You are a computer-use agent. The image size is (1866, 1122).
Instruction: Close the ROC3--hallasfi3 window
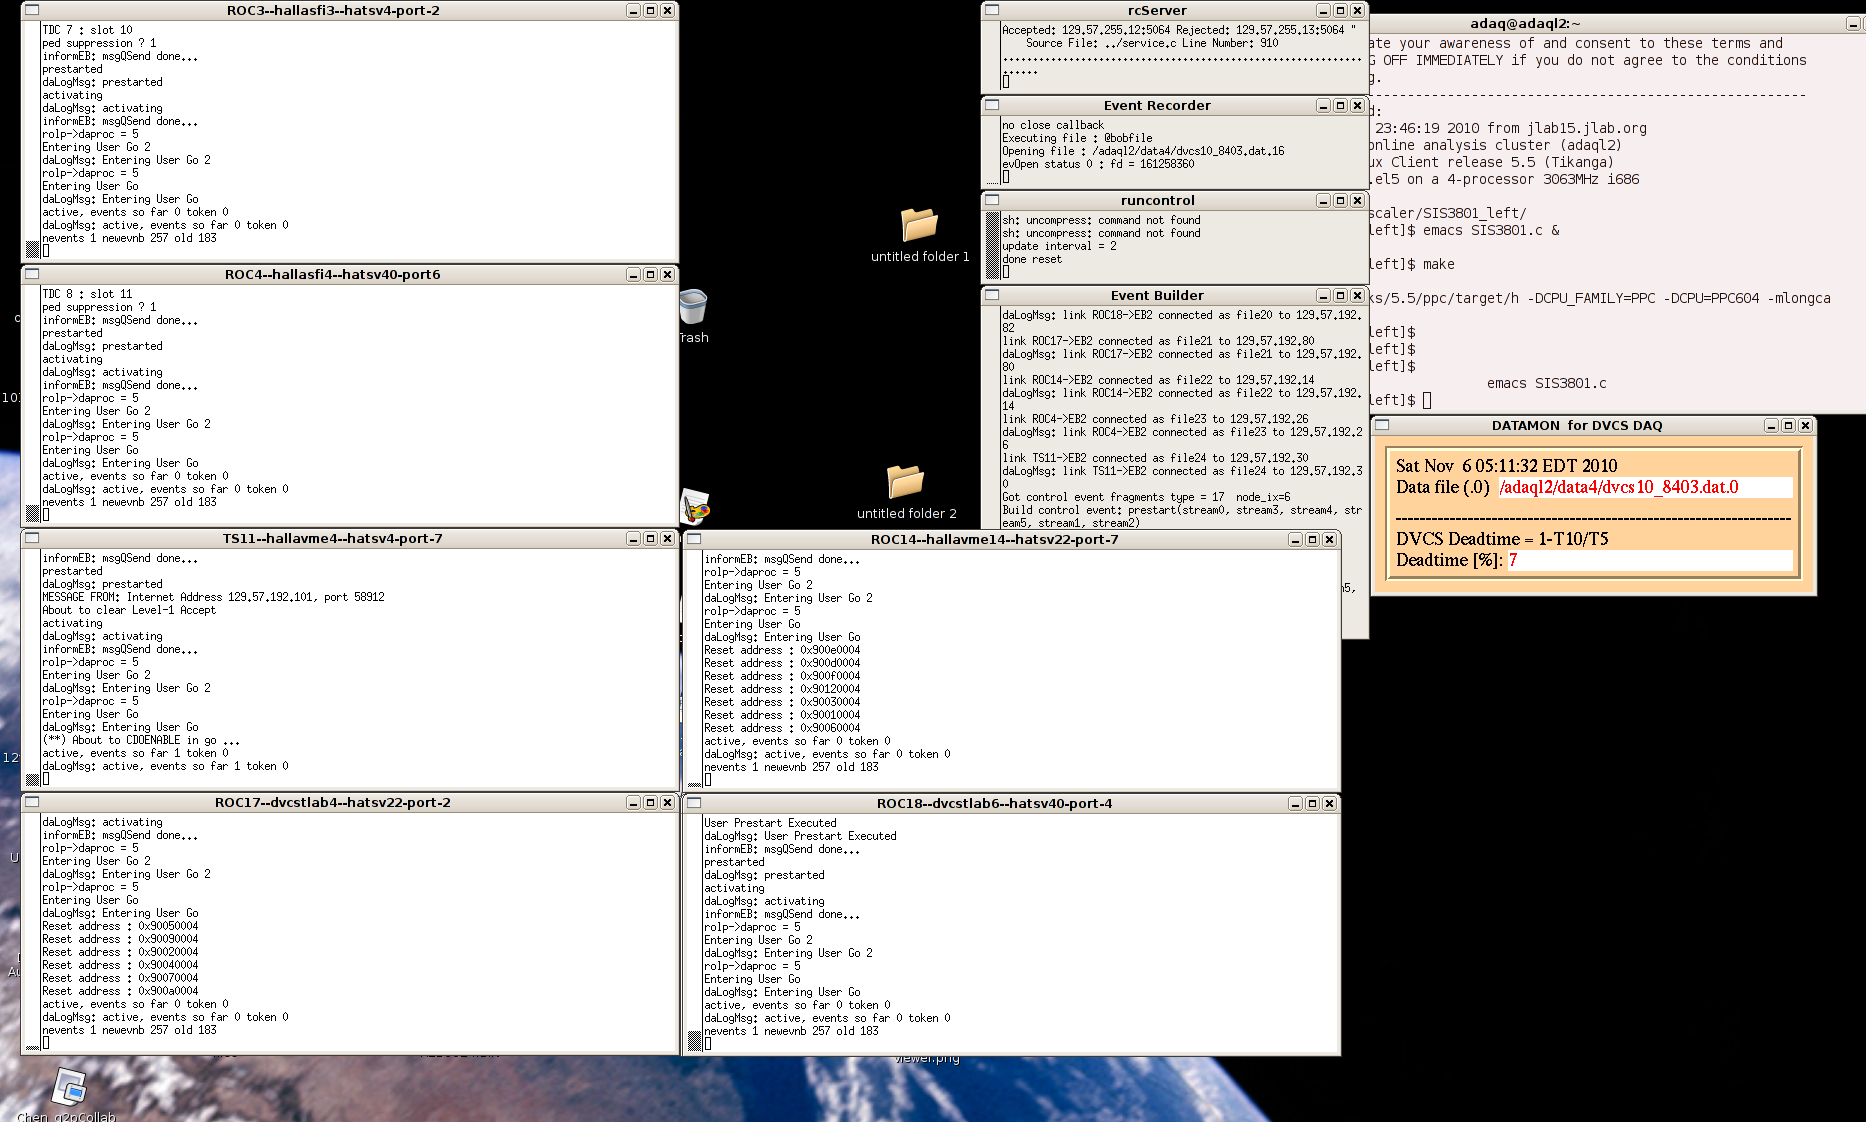click(x=667, y=10)
